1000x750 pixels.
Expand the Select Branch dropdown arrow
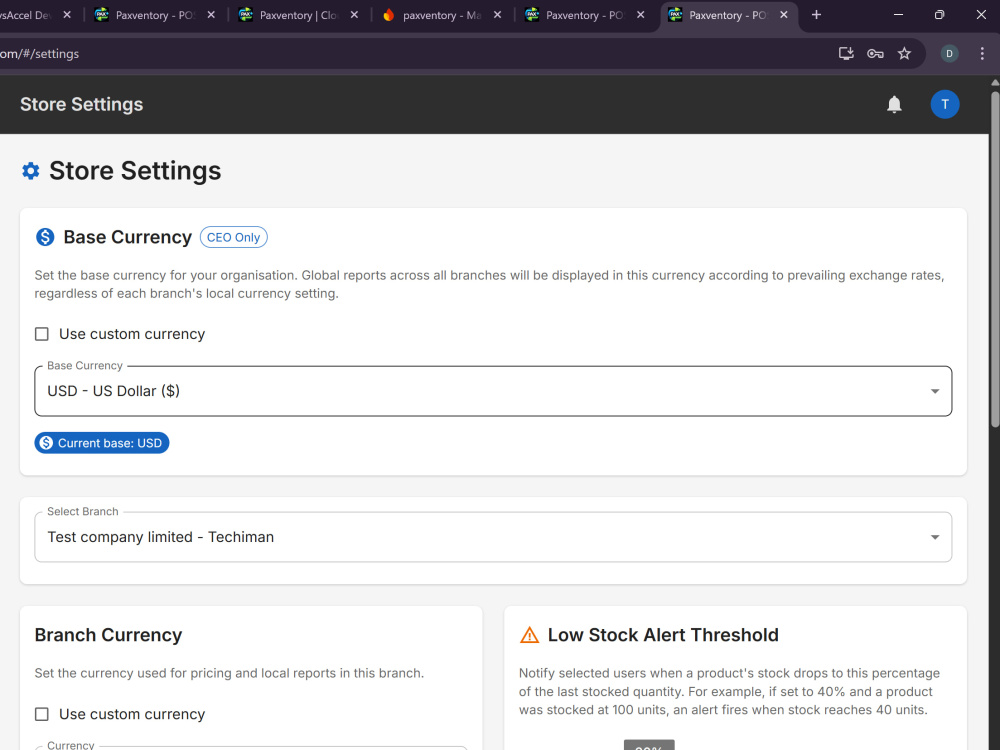(x=934, y=537)
